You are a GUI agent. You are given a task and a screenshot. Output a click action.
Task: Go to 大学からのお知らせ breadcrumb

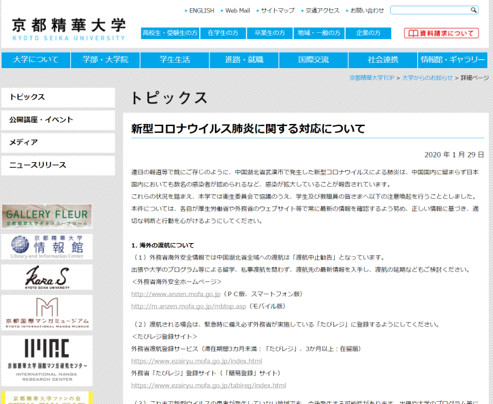point(427,78)
